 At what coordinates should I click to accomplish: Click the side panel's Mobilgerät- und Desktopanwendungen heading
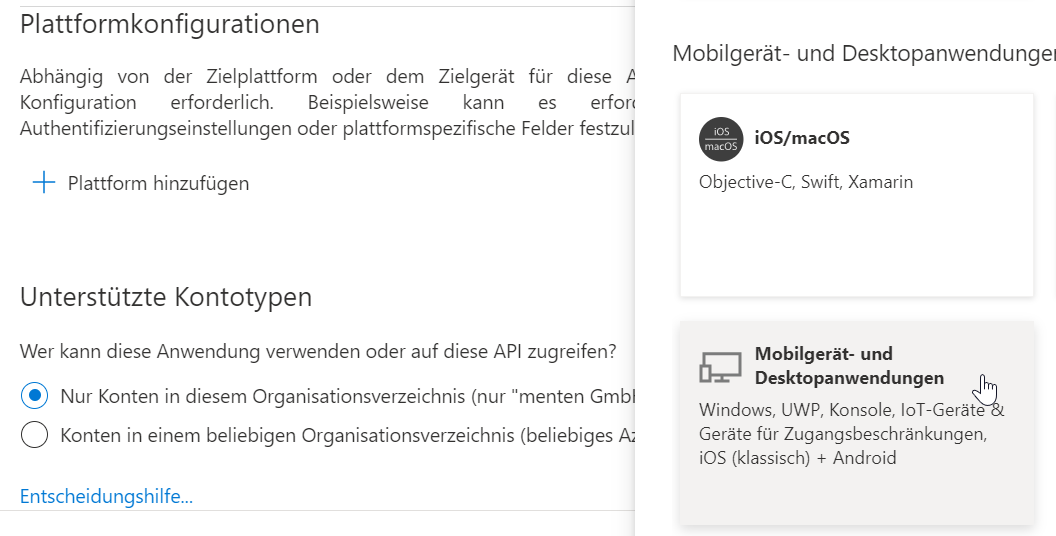[x=862, y=53]
